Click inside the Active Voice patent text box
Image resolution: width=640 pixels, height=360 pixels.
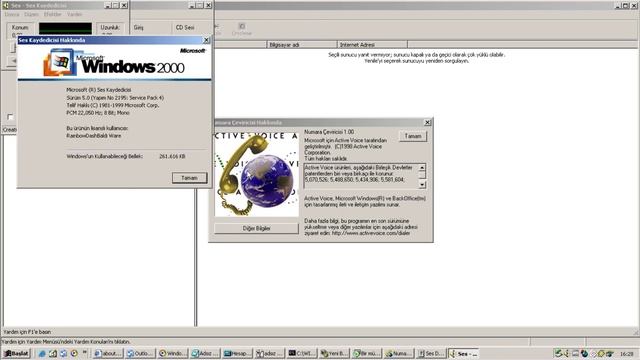coord(361,176)
